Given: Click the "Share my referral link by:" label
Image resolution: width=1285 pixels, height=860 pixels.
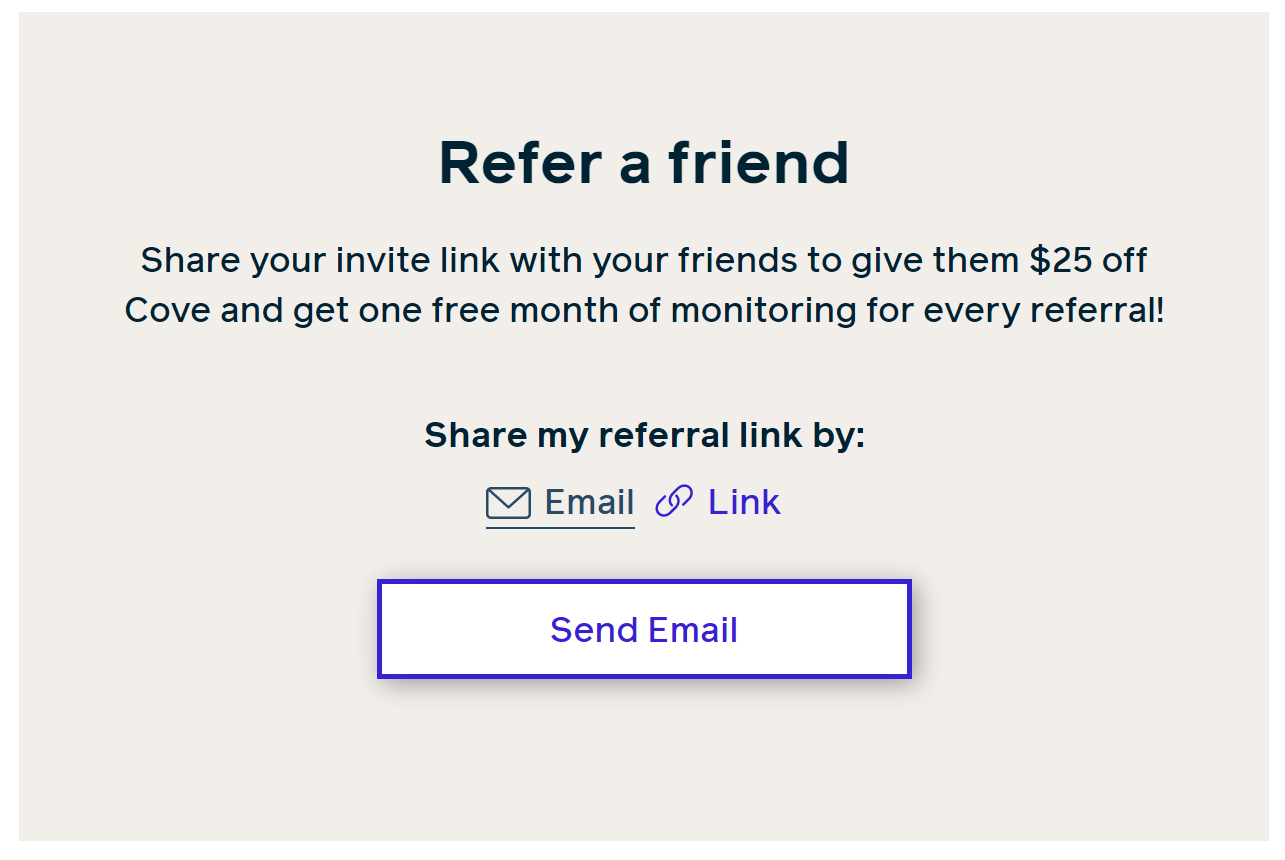Looking at the screenshot, I should coord(644,436).
